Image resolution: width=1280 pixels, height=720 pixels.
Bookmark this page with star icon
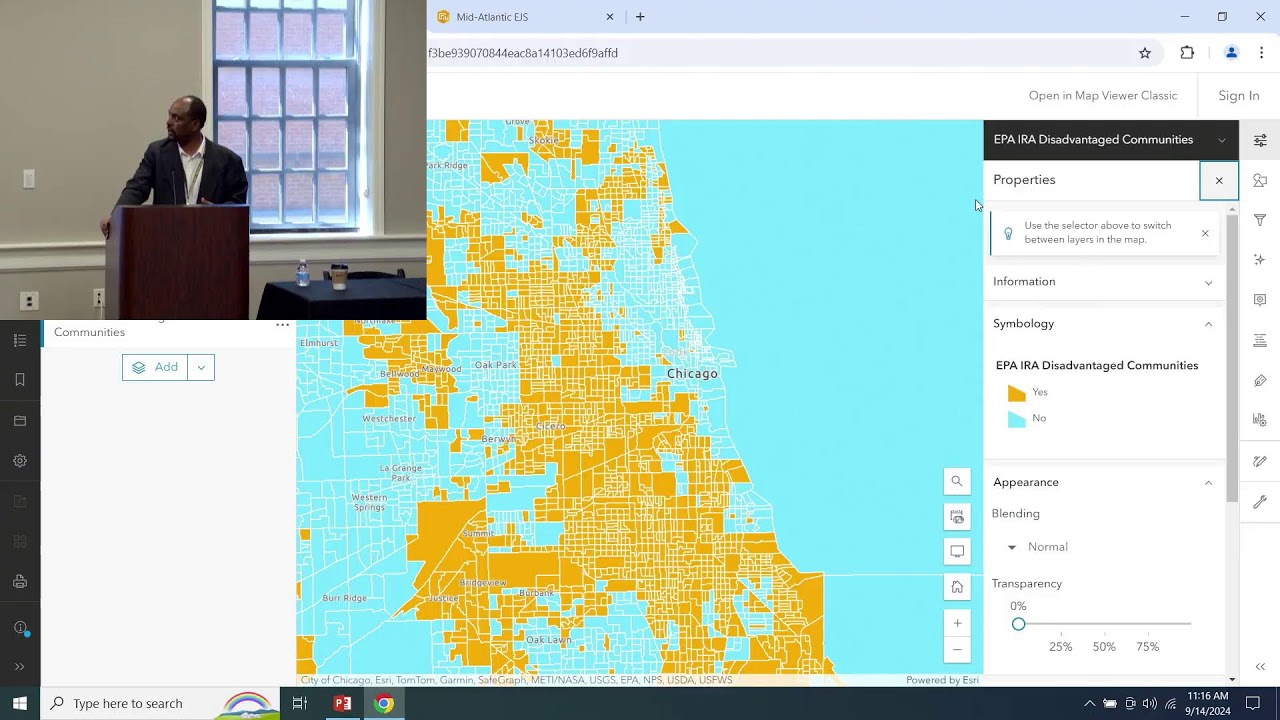coord(1145,53)
